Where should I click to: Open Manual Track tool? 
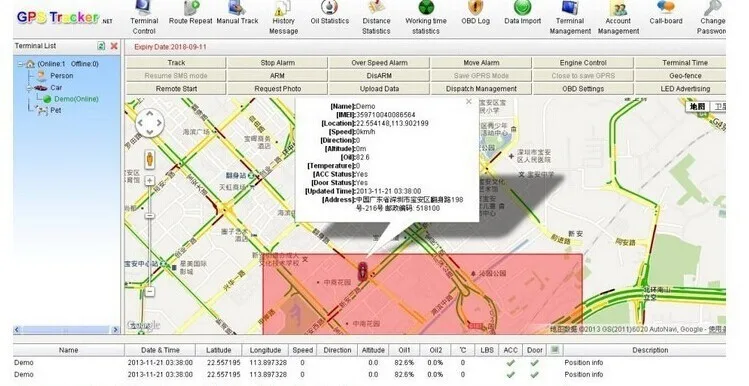pyautogui.click(x=237, y=13)
